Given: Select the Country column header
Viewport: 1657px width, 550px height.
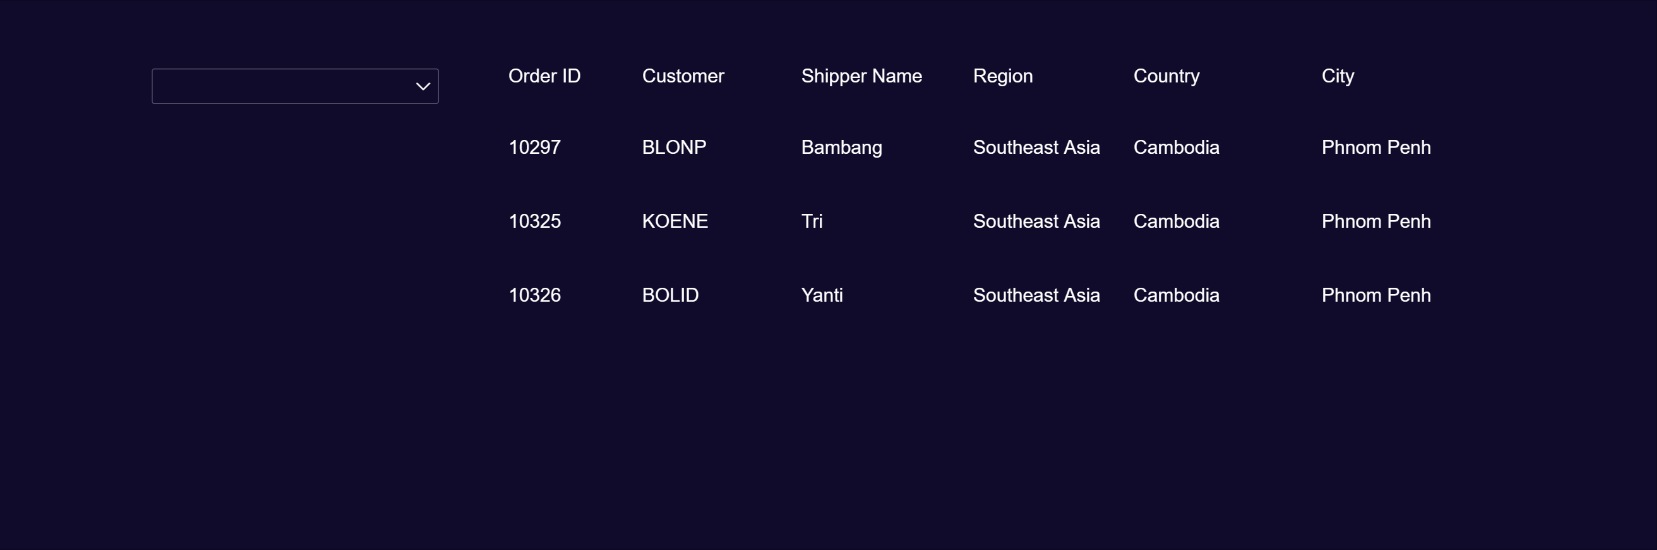Looking at the screenshot, I should coord(1166,76).
